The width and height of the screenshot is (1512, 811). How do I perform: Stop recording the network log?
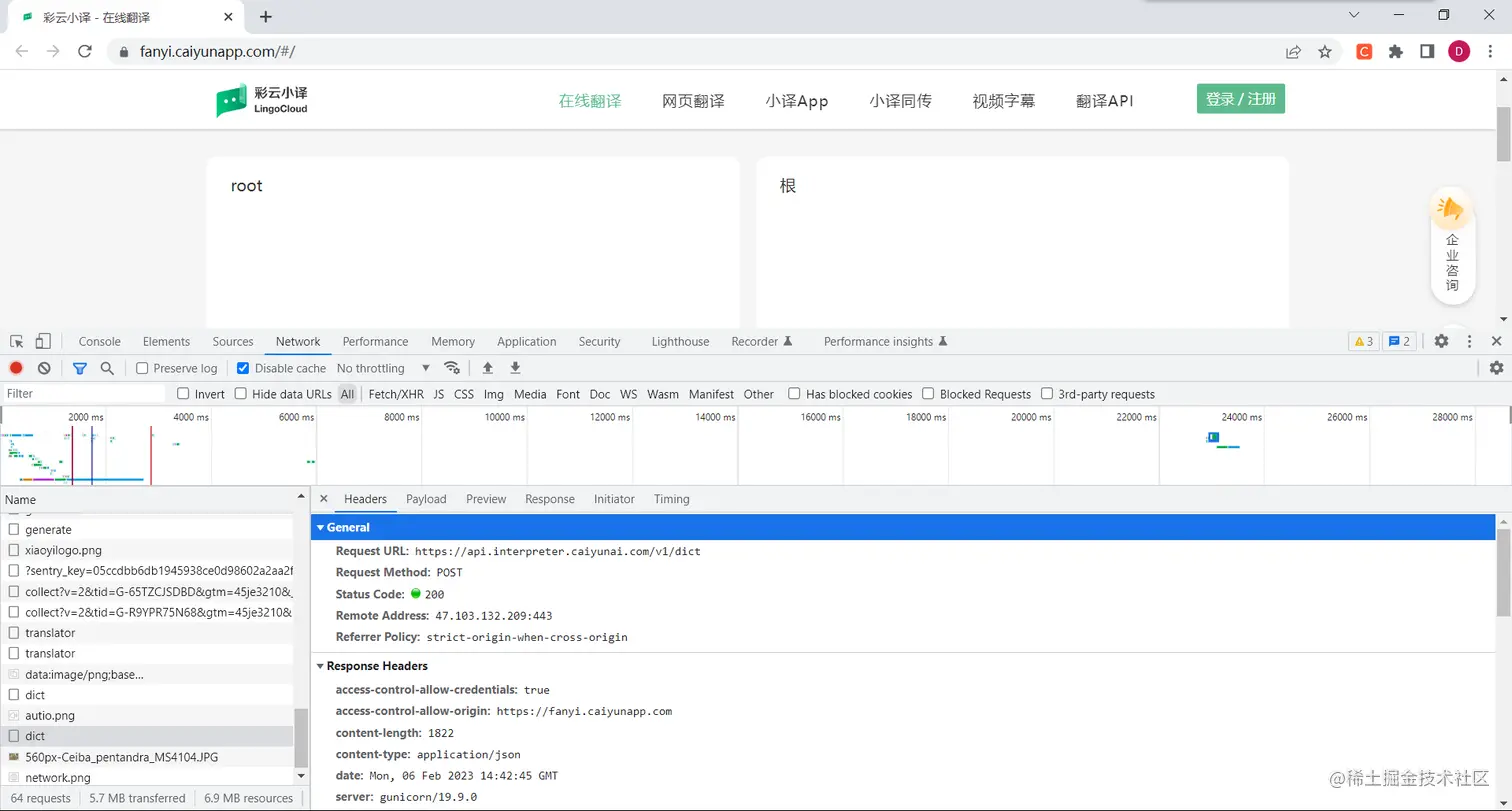click(16, 368)
